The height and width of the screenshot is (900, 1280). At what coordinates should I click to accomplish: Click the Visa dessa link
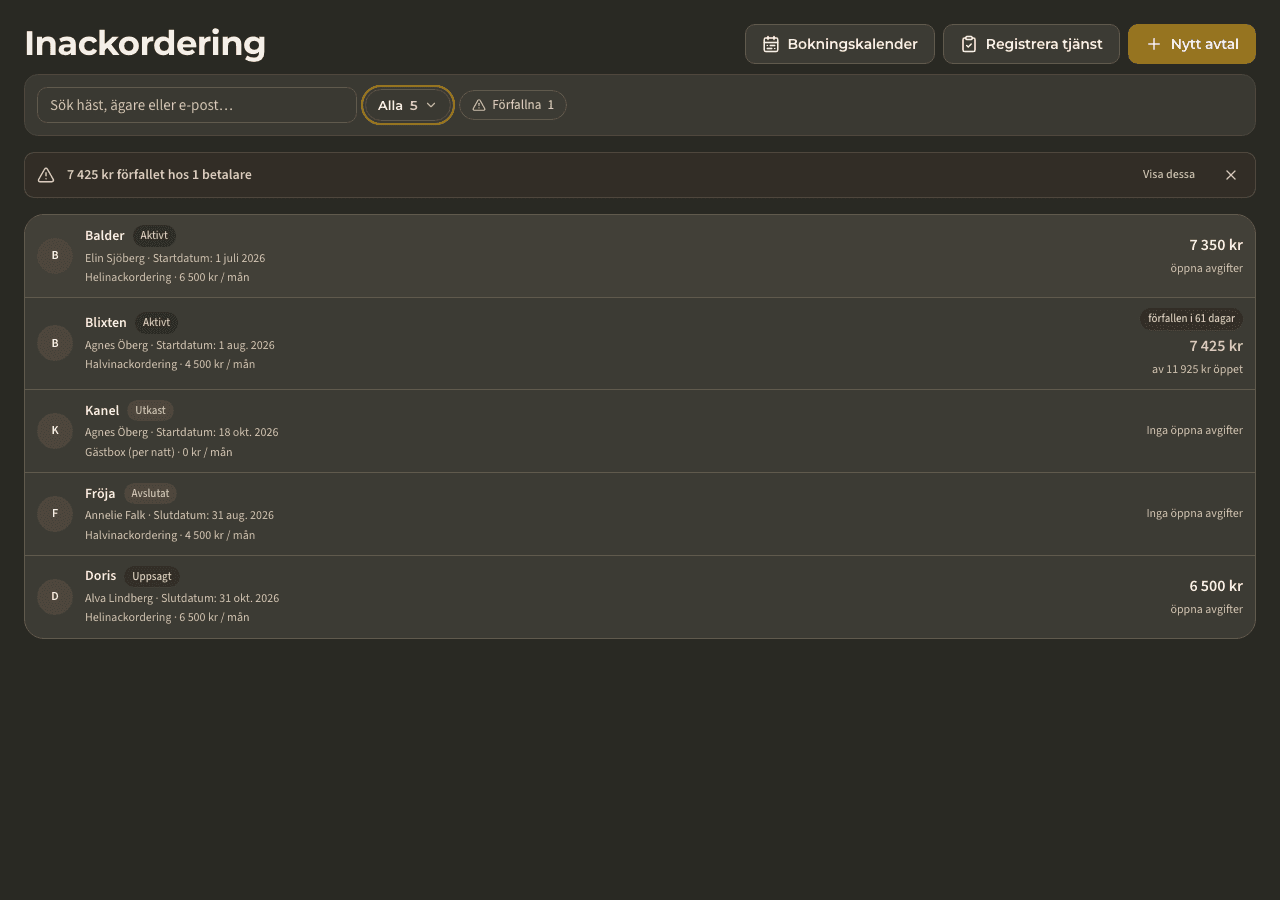pyautogui.click(x=1169, y=175)
